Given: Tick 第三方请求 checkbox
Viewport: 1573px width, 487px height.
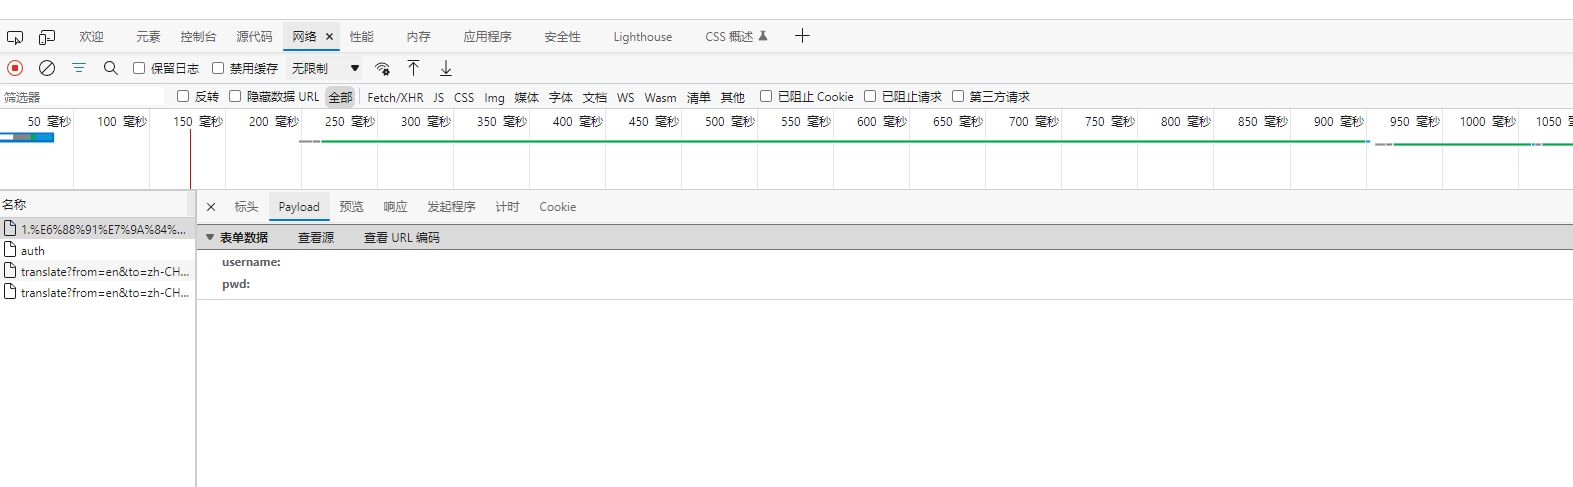Looking at the screenshot, I should tap(958, 96).
